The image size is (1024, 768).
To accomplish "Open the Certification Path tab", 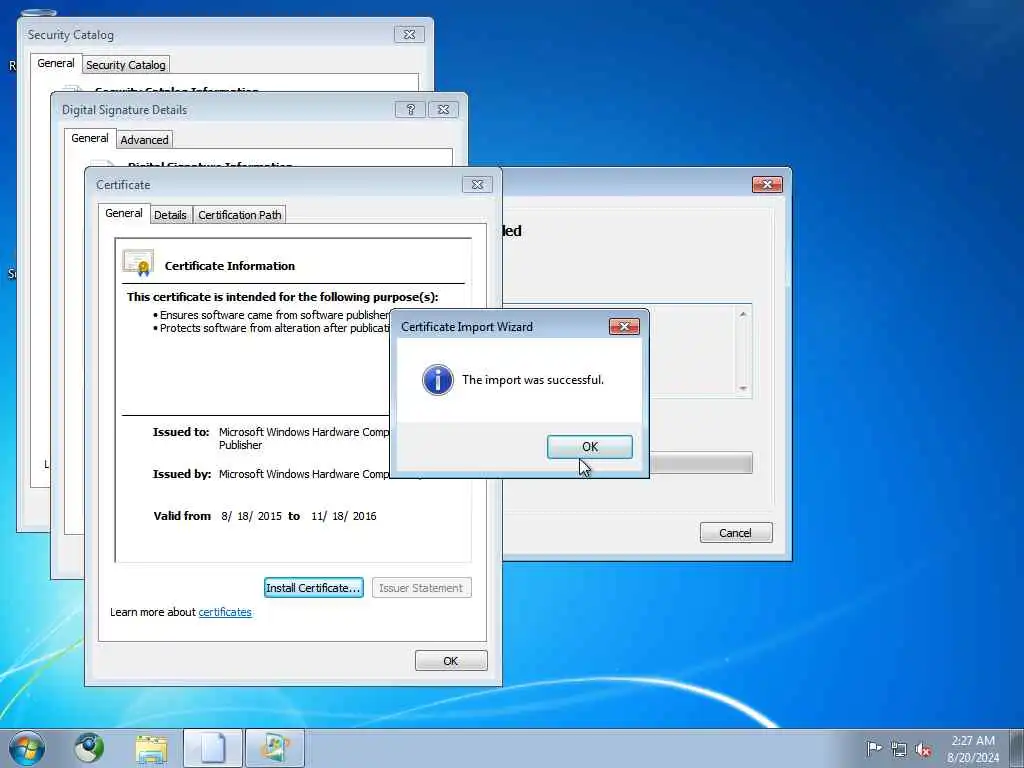I will [240, 215].
